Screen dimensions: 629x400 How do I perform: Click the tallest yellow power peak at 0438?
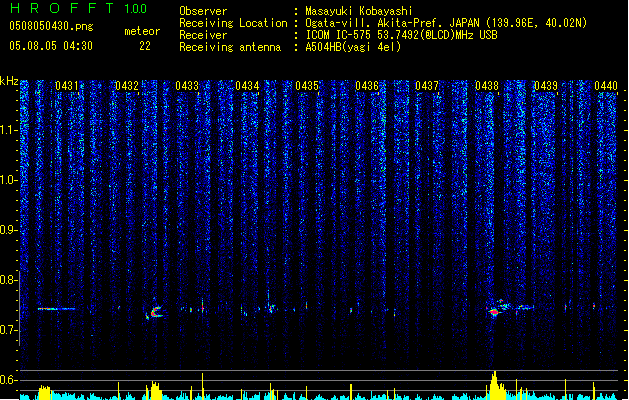pos(495,385)
